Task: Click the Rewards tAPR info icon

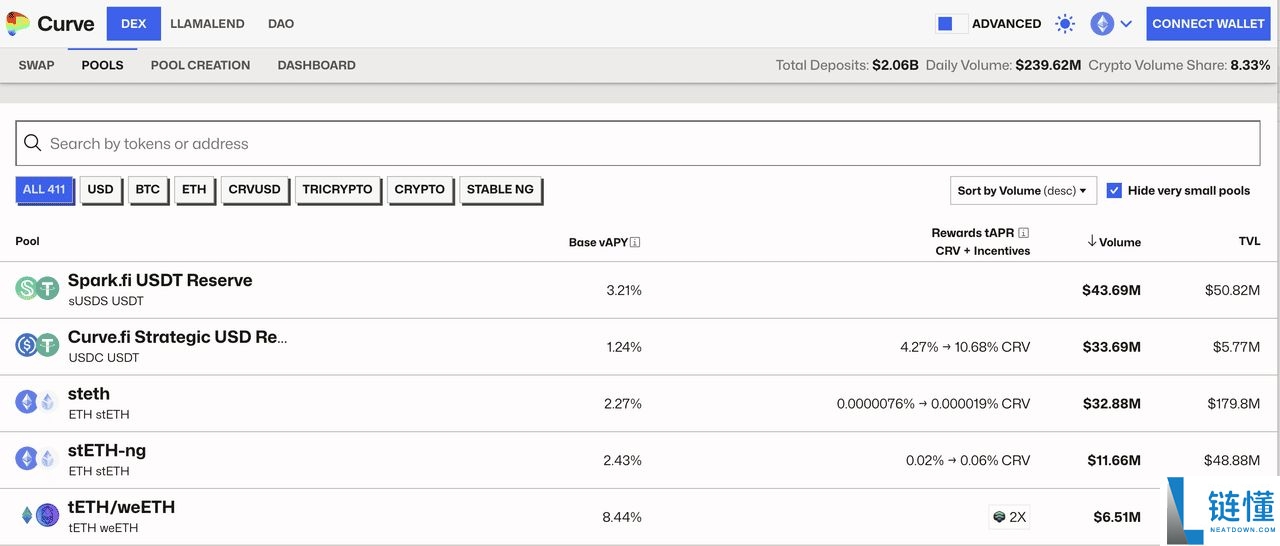Action: tap(1023, 233)
